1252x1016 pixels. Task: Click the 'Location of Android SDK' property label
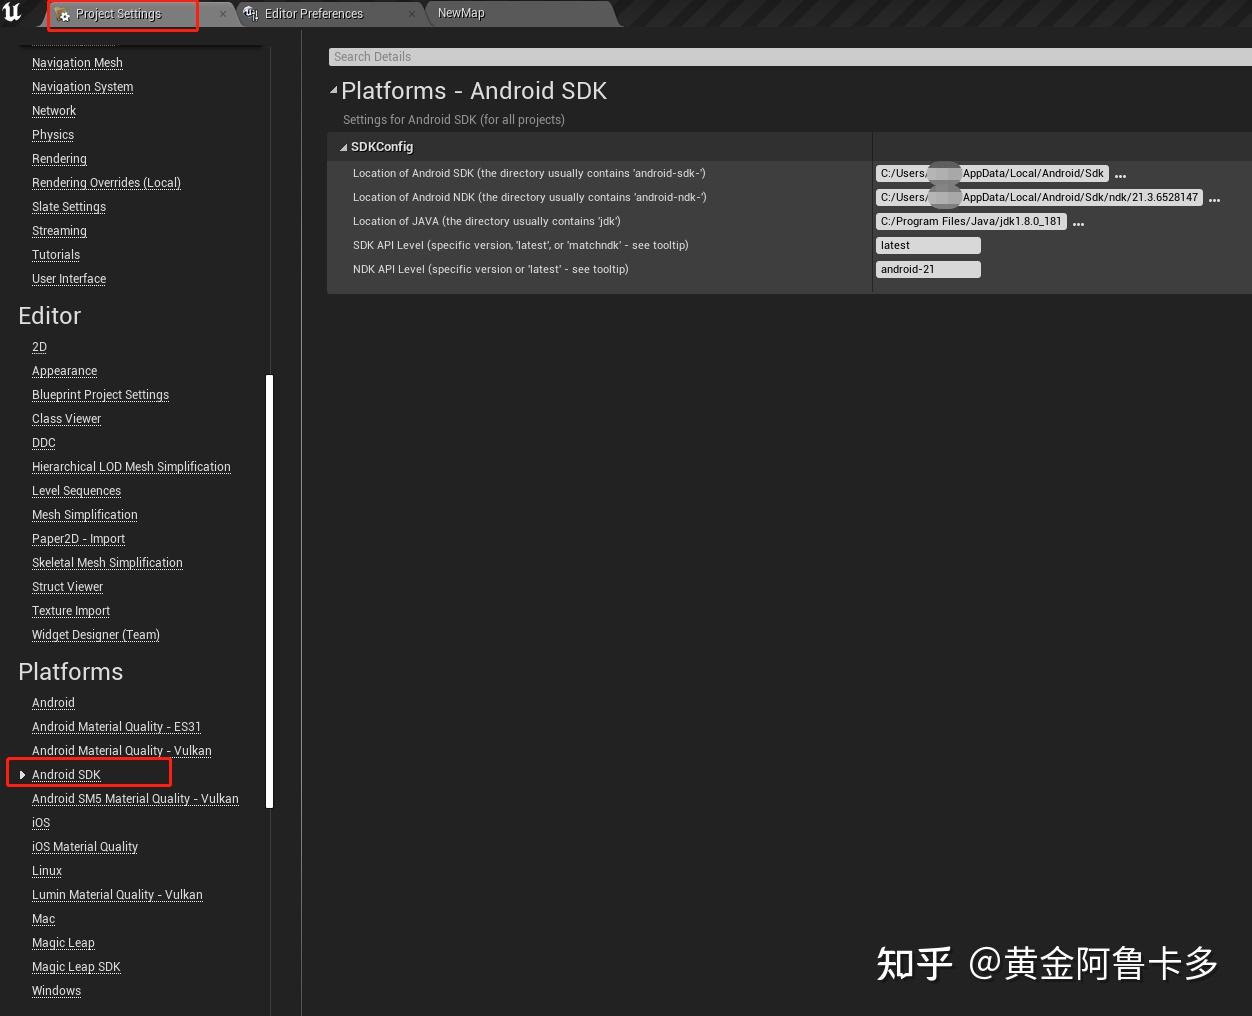[529, 173]
